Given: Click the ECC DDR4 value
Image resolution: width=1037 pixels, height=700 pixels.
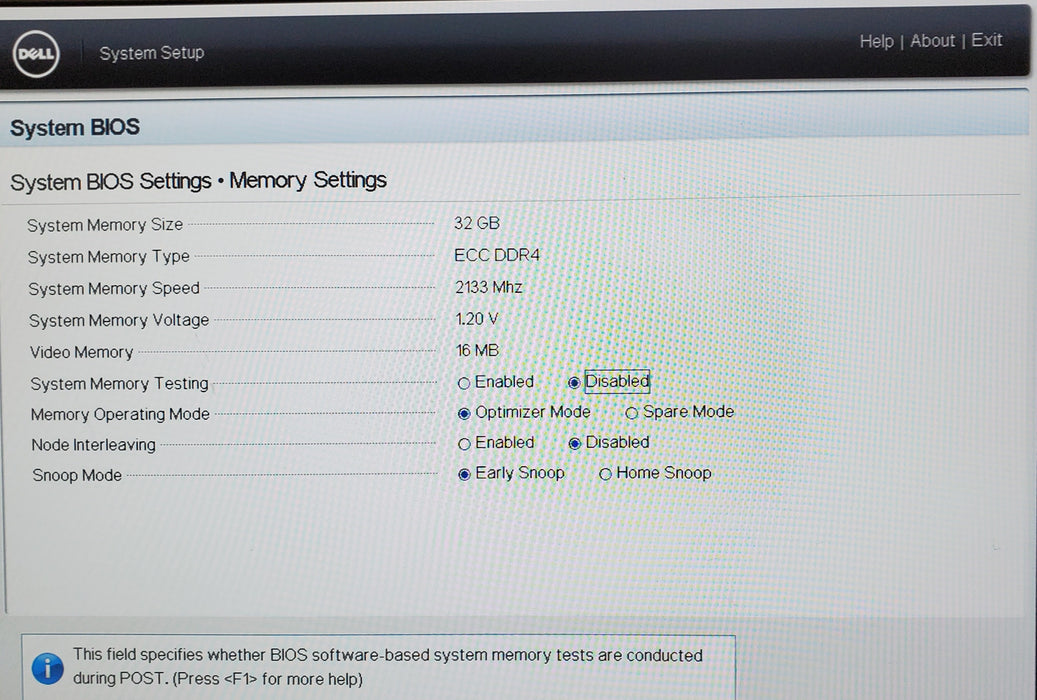Looking at the screenshot, I should click(497, 255).
